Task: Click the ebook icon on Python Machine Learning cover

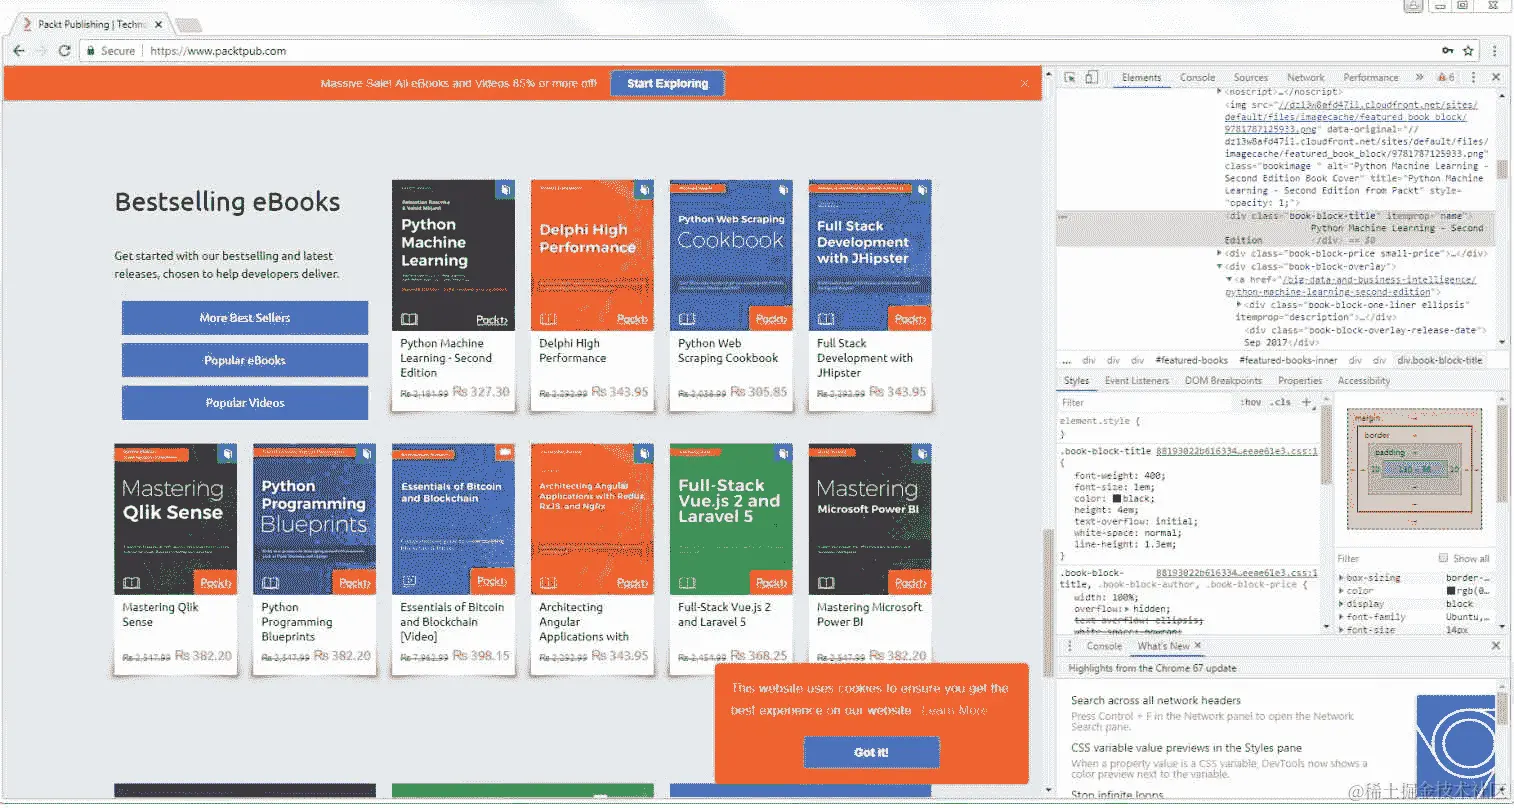Action: [506, 189]
